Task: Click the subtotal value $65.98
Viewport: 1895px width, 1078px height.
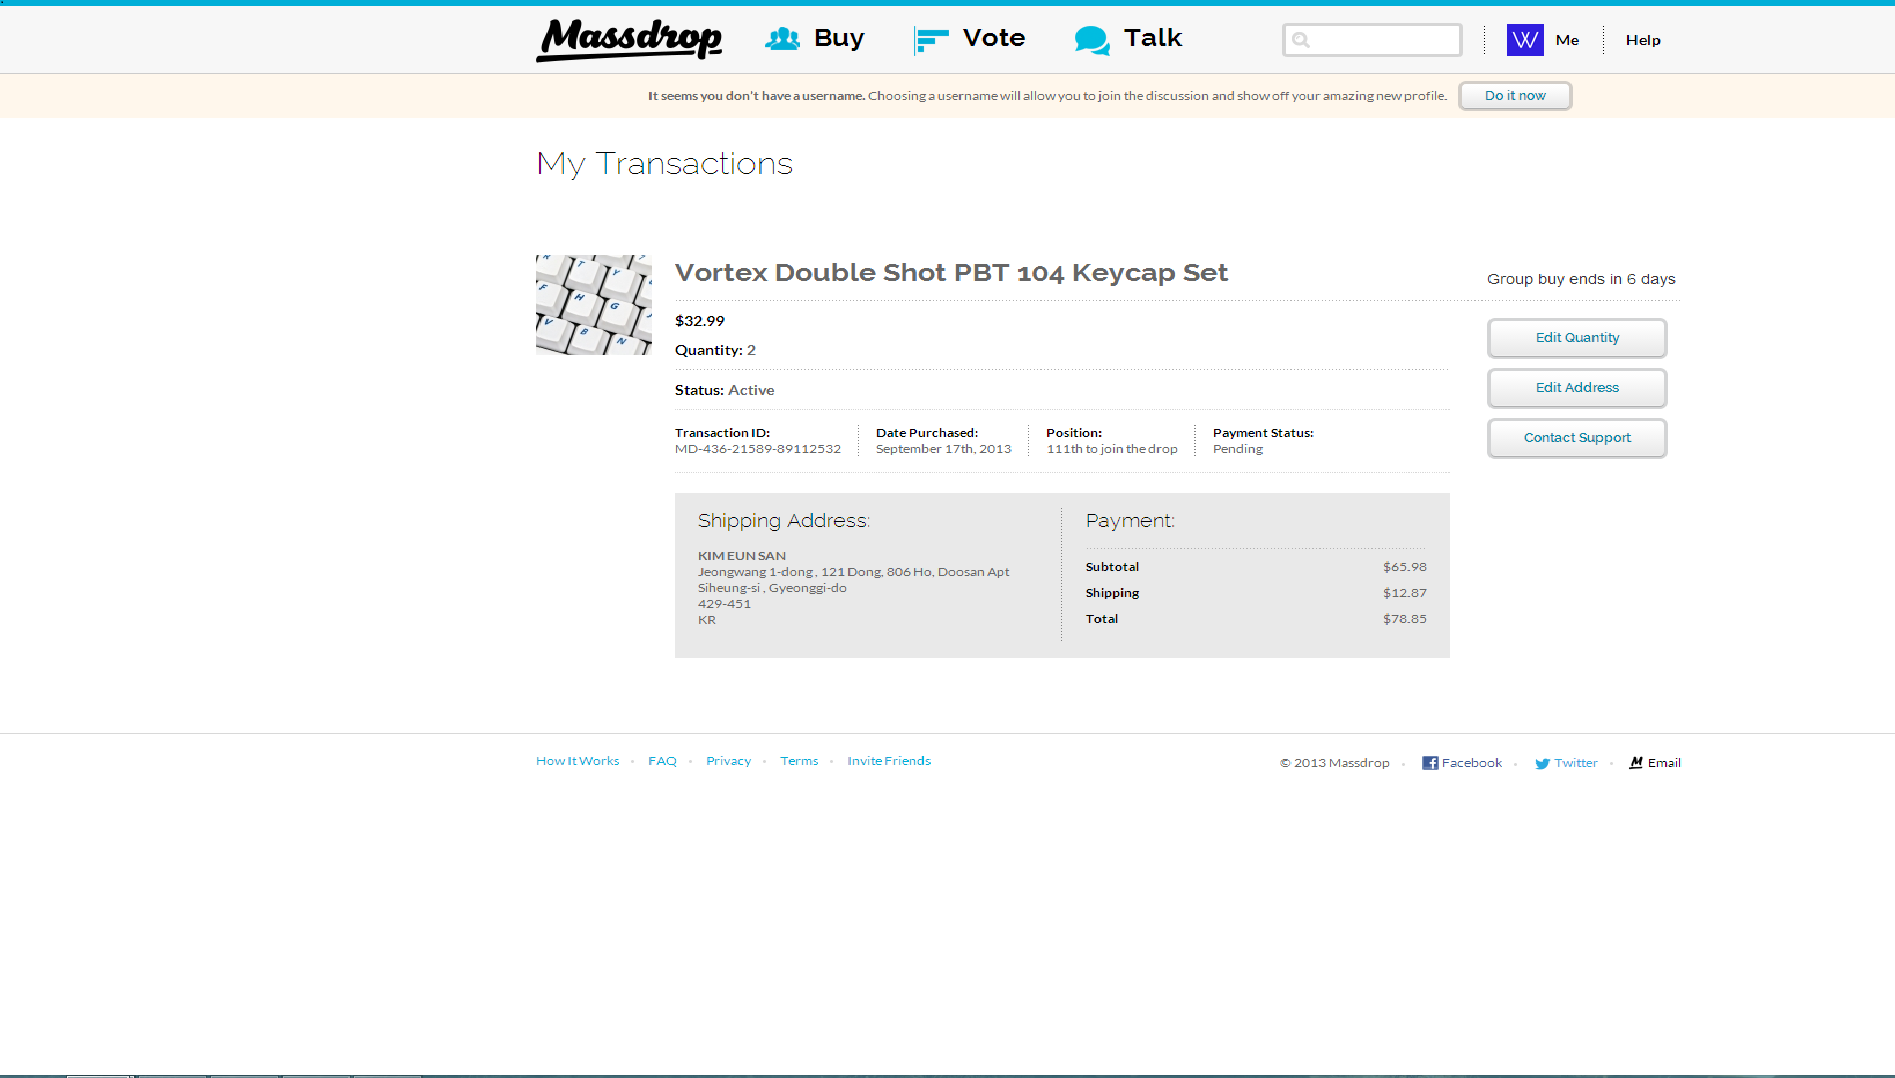Action: pyautogui.click(x=1405, y=567)
